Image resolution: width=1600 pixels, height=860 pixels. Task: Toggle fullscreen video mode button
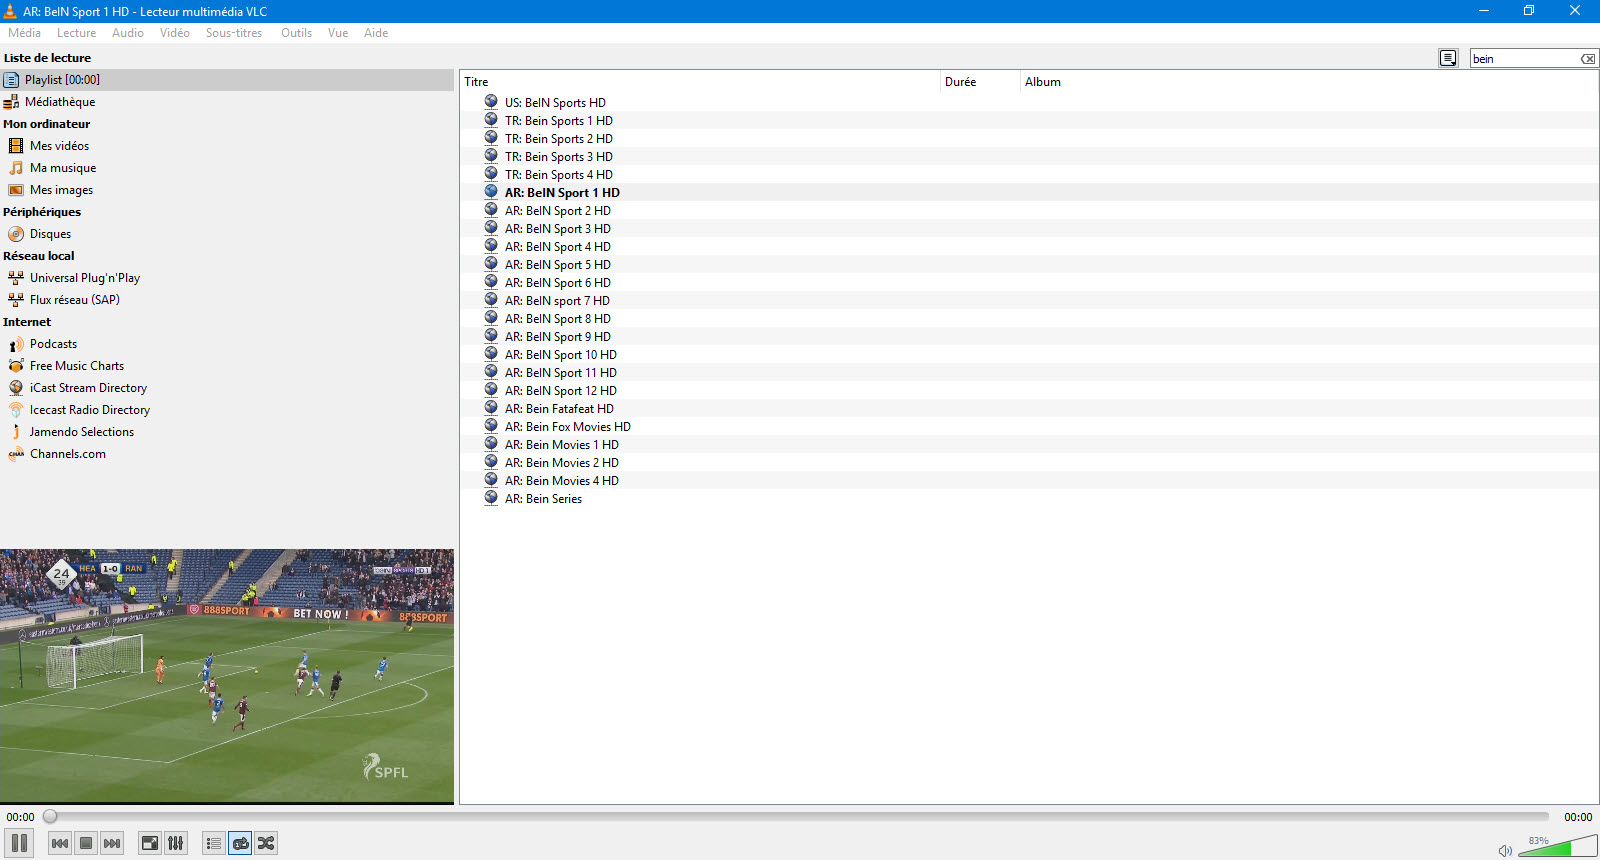(149, 843)
